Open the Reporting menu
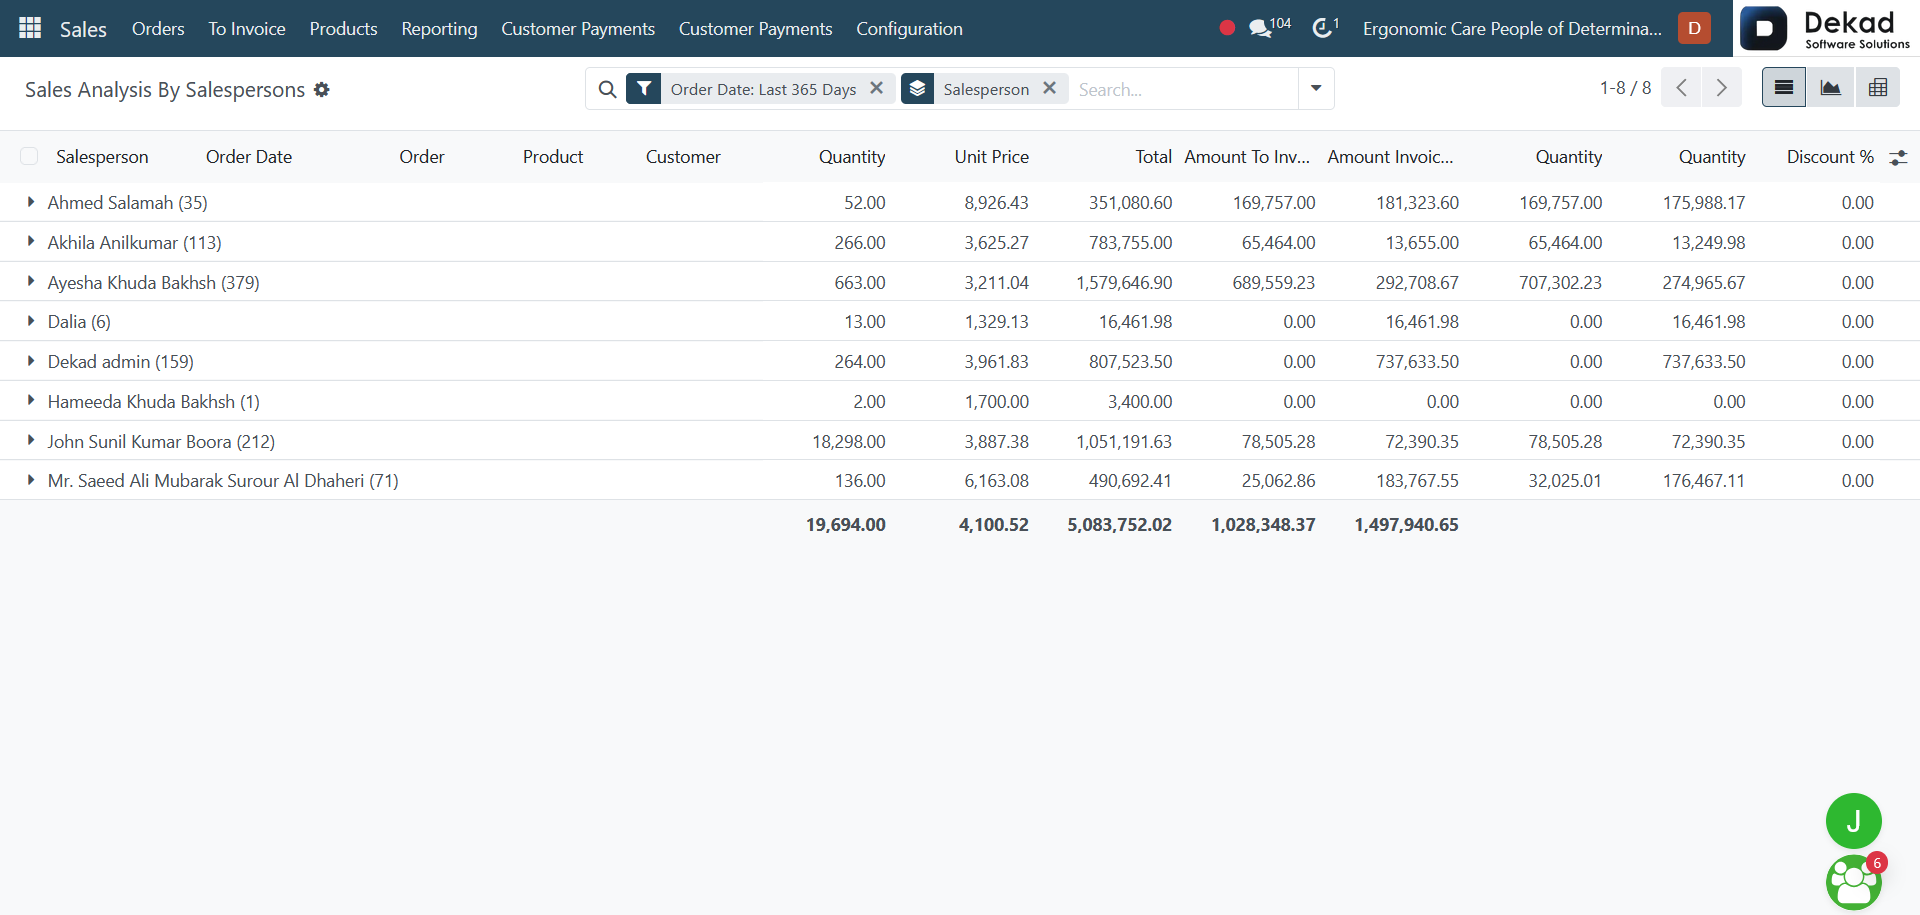1920x915 pixels. [x=439, y=29]
